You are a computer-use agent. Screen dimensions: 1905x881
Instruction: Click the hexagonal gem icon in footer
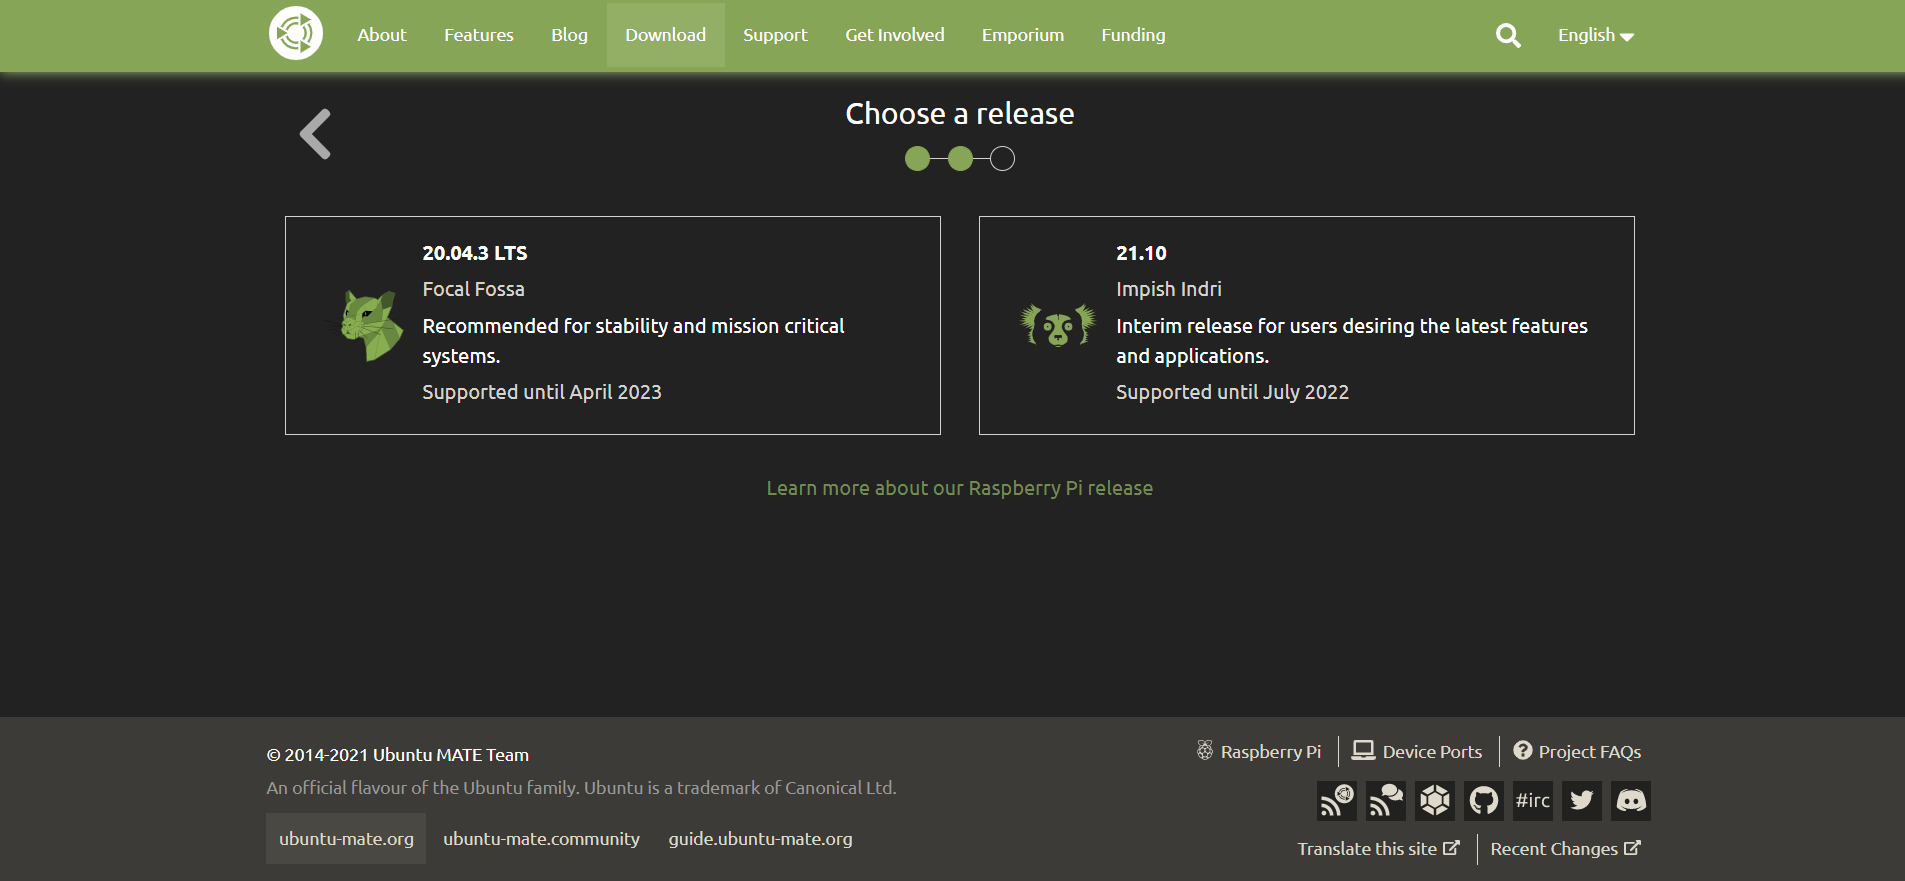[x=1435, y=801]
